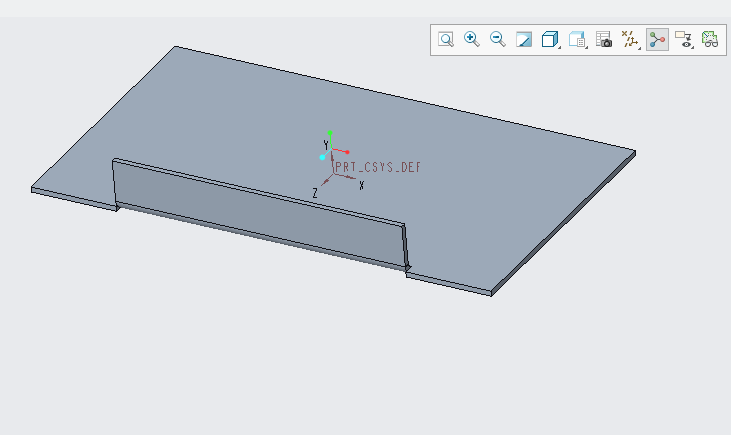The image size is (731, 435).
Task: Open the Annotation Display dropdown
Action: click(x=684, y=40)
